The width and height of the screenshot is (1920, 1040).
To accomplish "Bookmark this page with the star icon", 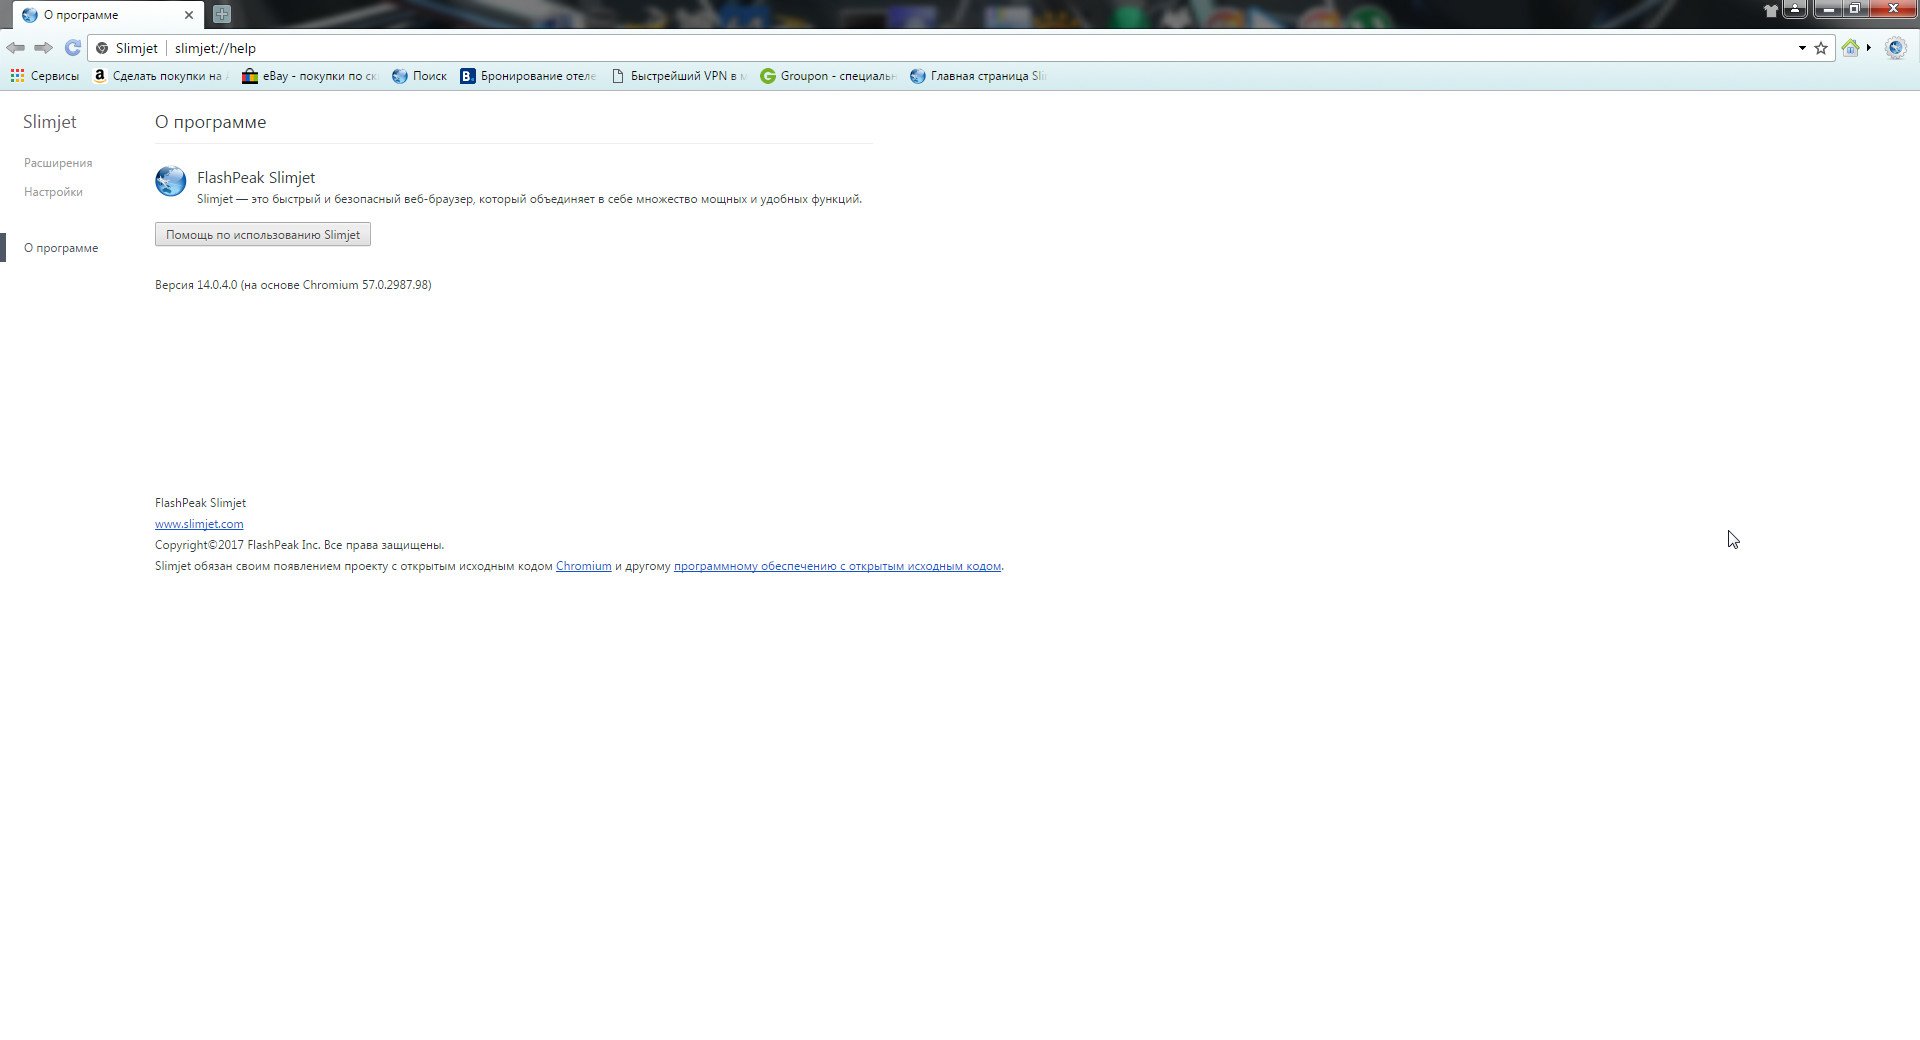I will [x=1821, y=48].
